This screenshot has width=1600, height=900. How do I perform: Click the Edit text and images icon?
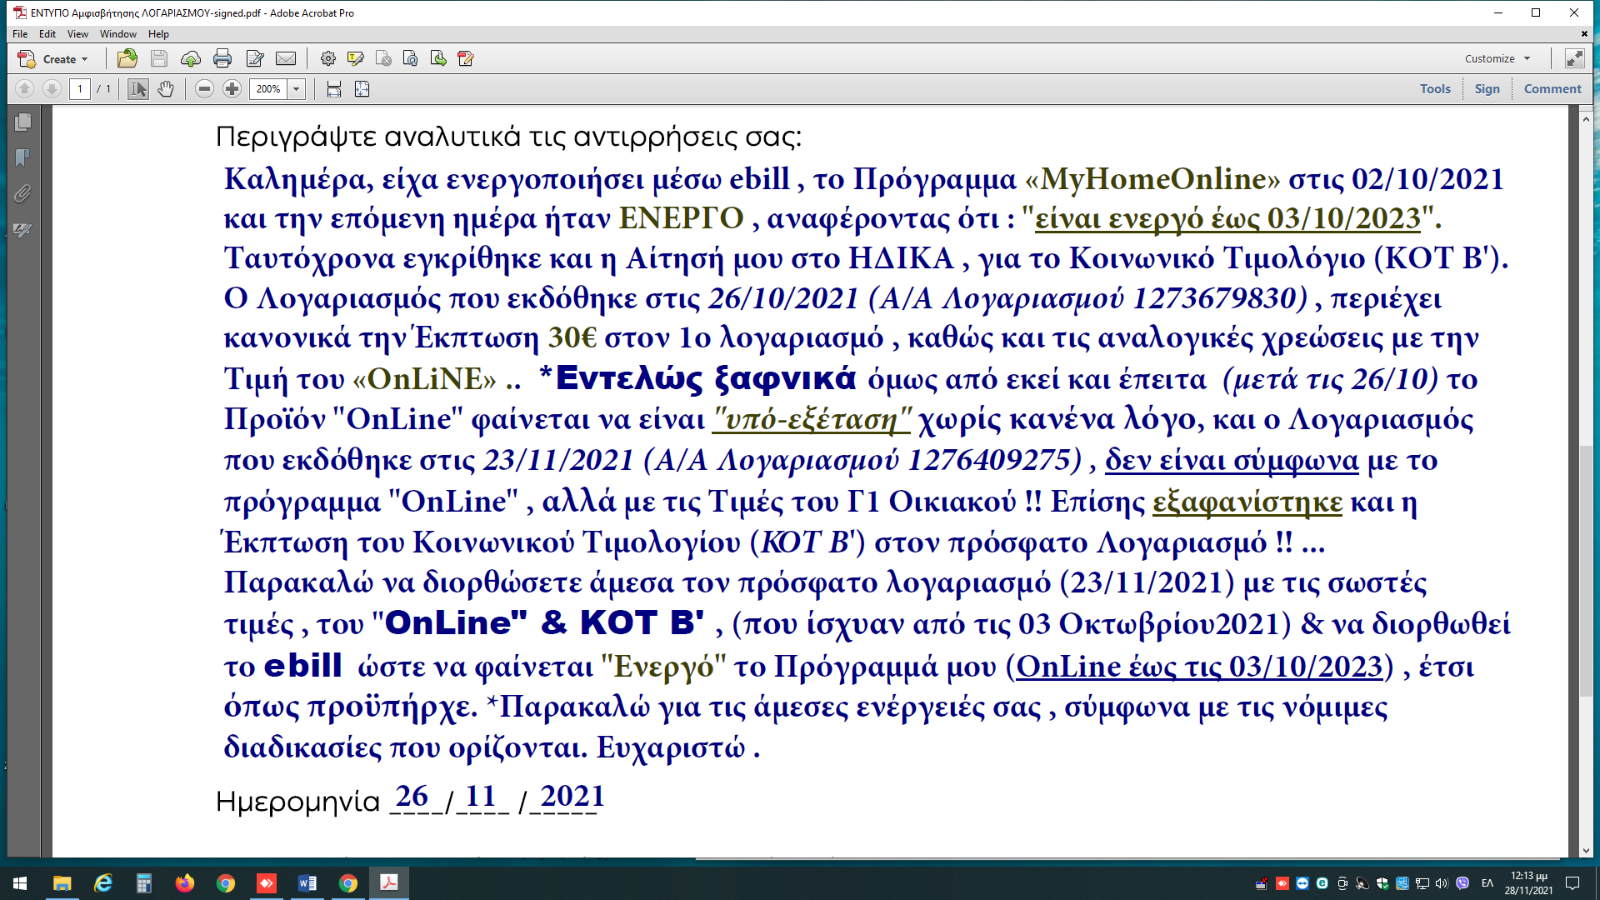pos(254,59)
